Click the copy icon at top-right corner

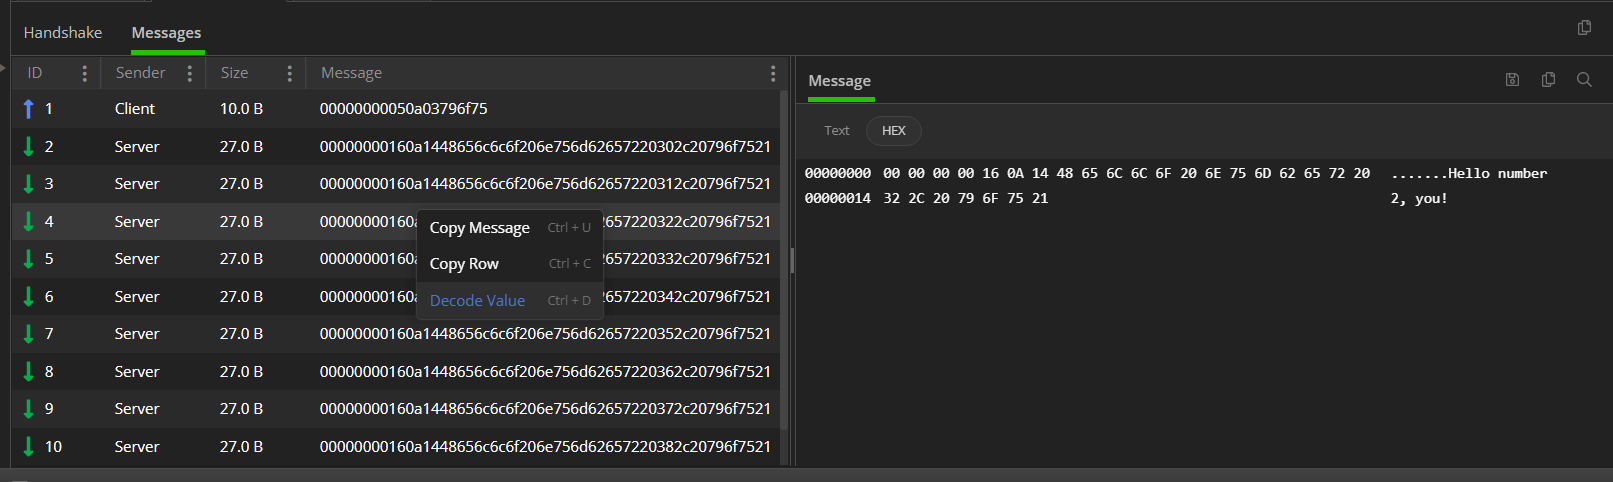[x=1584, y=28]
